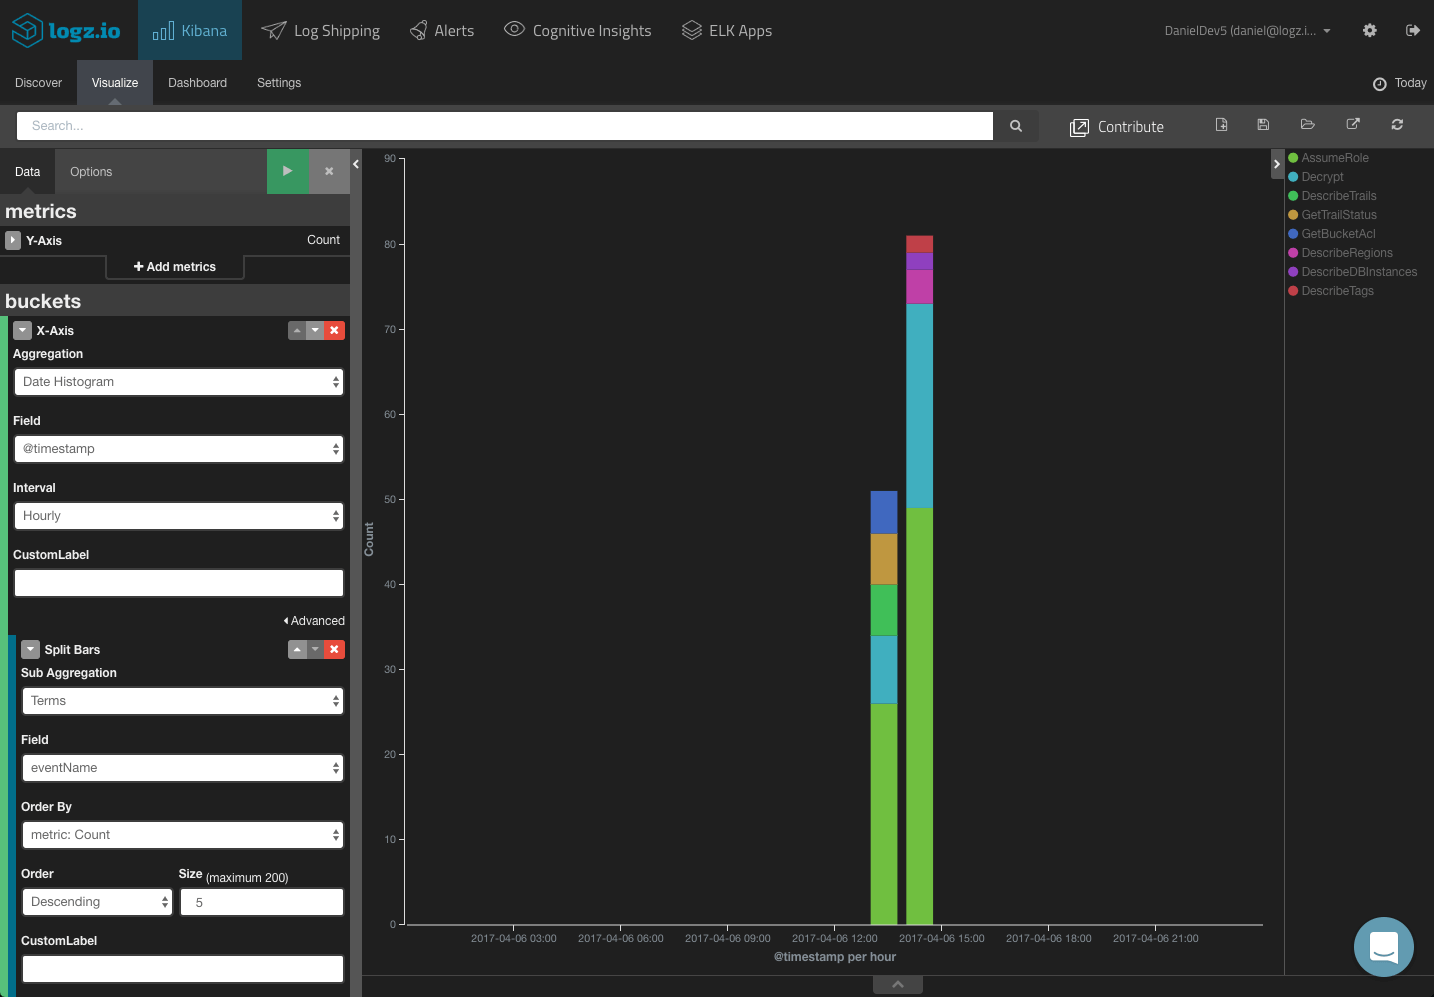The height and width of the screenshot is (997, 1434).
Task: Open Log Shipping menu
Action: click(x=320, y=31)
